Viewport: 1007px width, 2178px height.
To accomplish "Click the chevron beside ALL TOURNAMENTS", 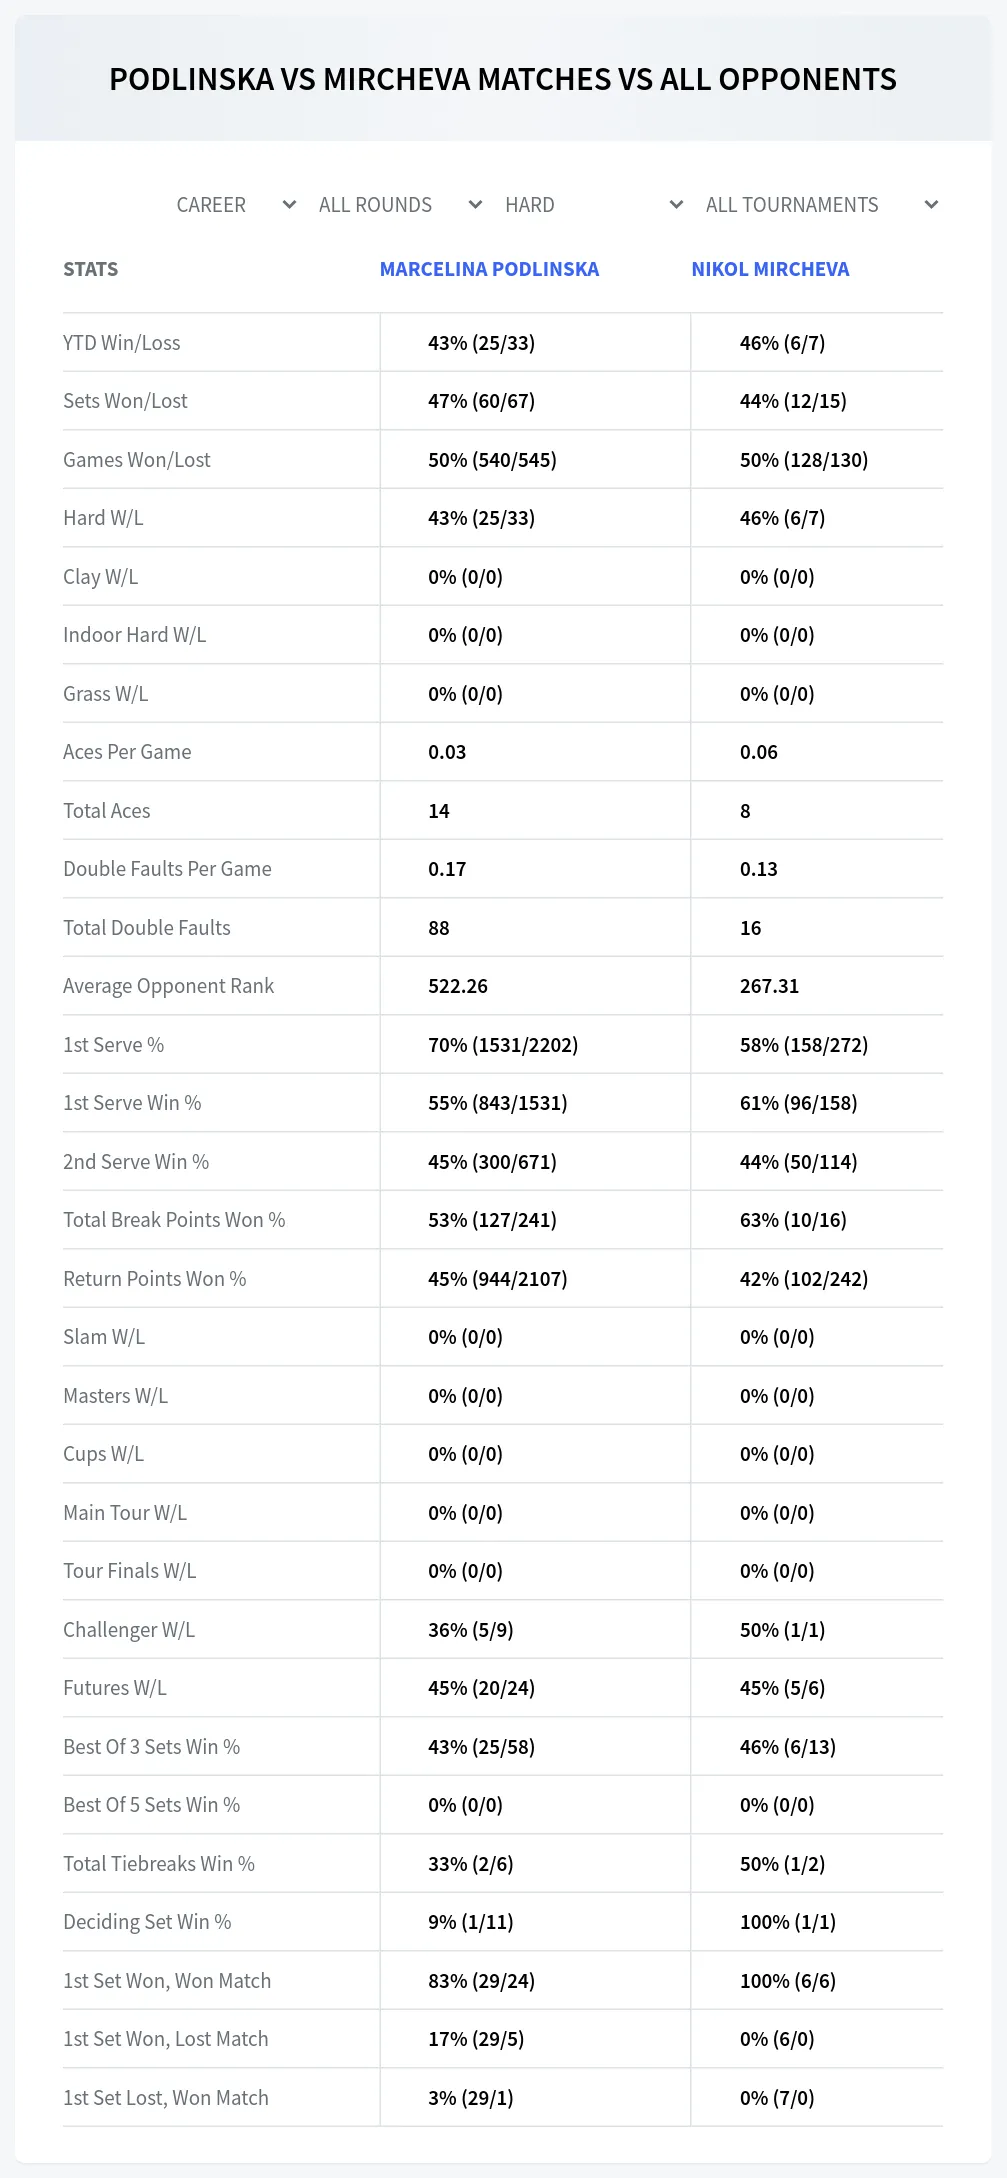I will pyautogui.click(x=931, y=205).
